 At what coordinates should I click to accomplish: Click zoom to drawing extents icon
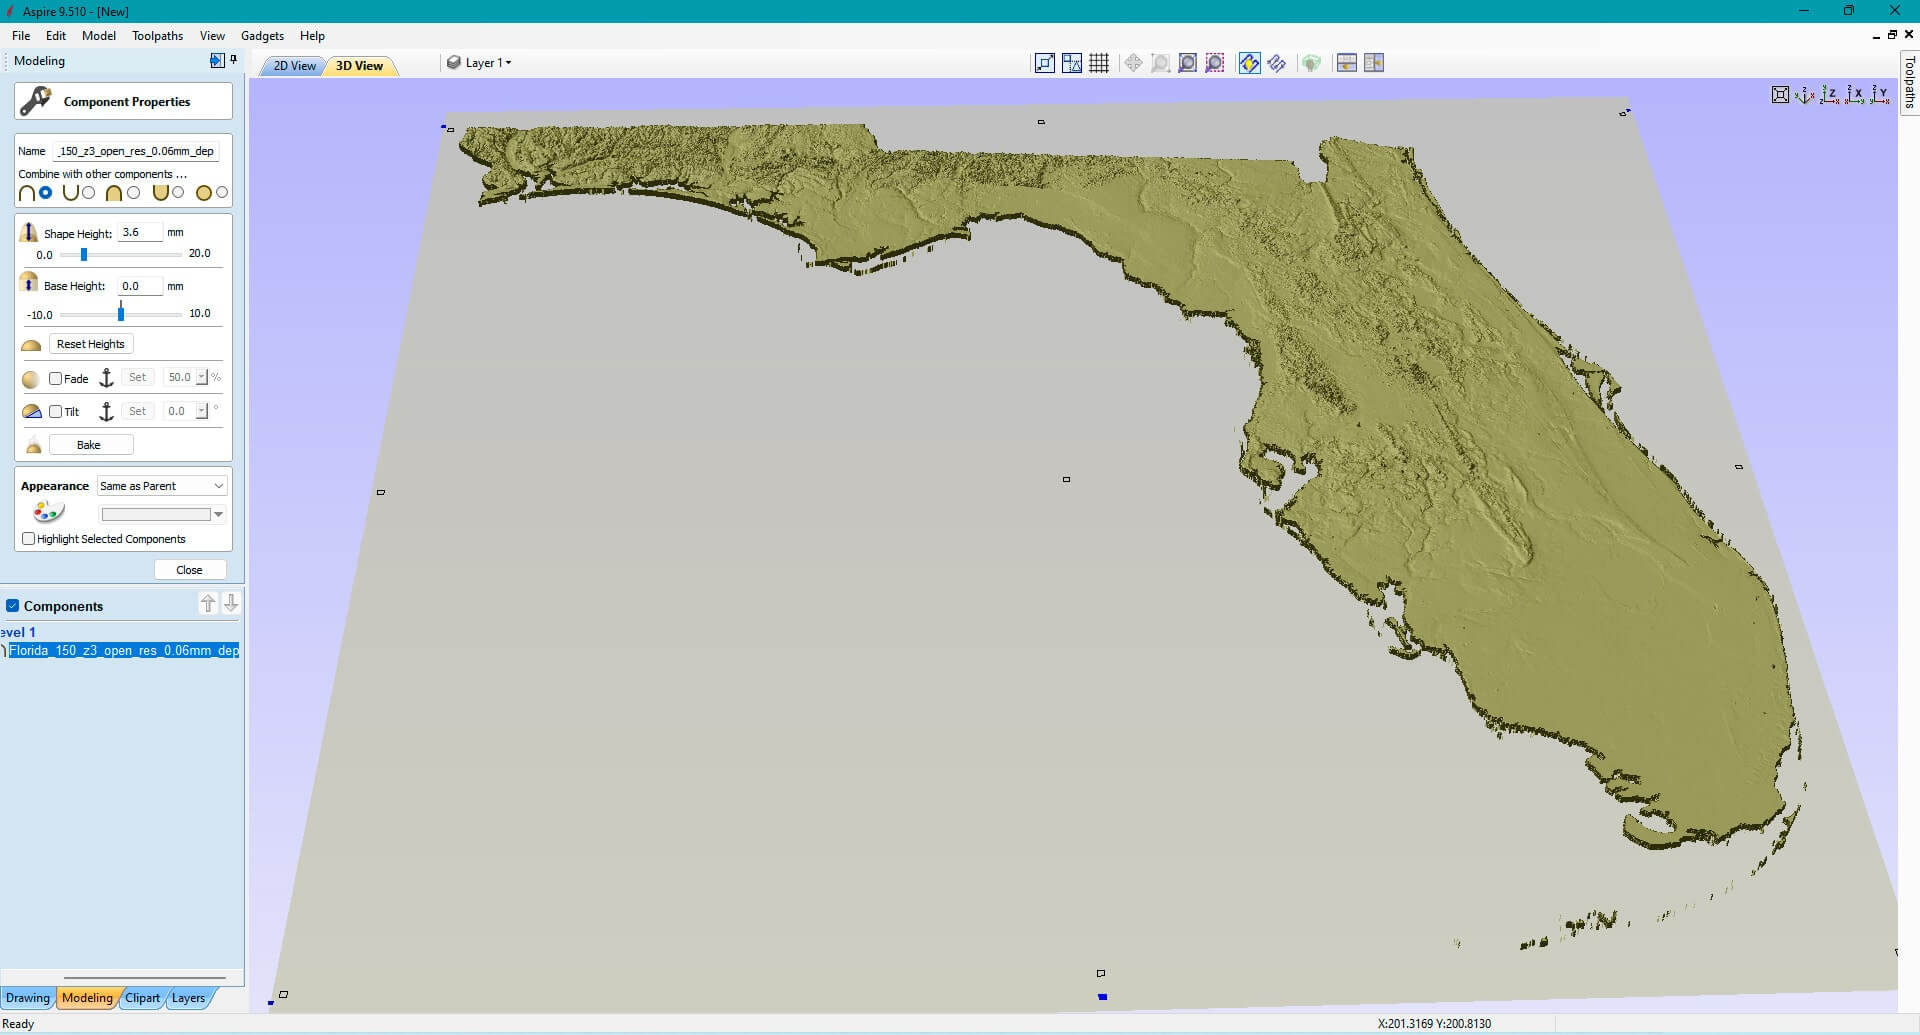(1187, 63)
